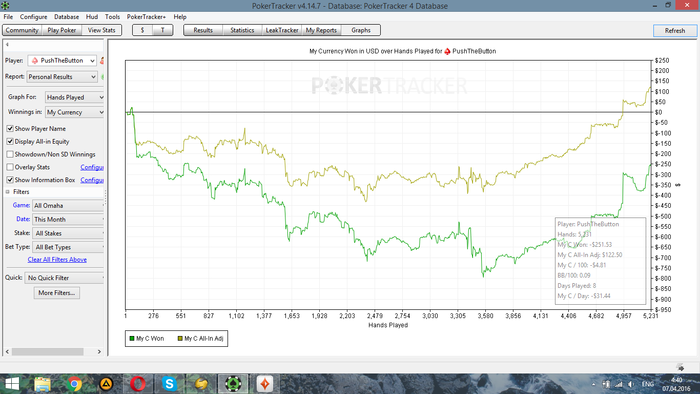
Task: Click the volume icon in system tray
Action: point(631,384)
